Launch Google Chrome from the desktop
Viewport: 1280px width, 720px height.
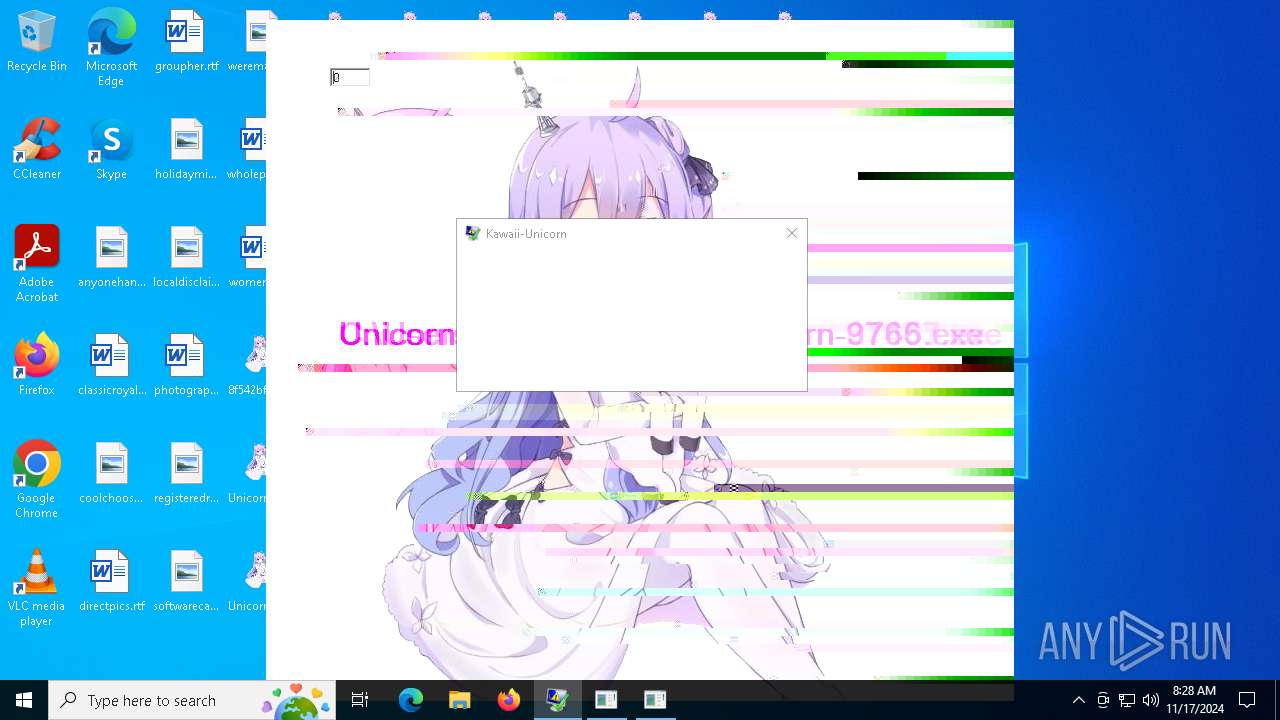(37, 480)
